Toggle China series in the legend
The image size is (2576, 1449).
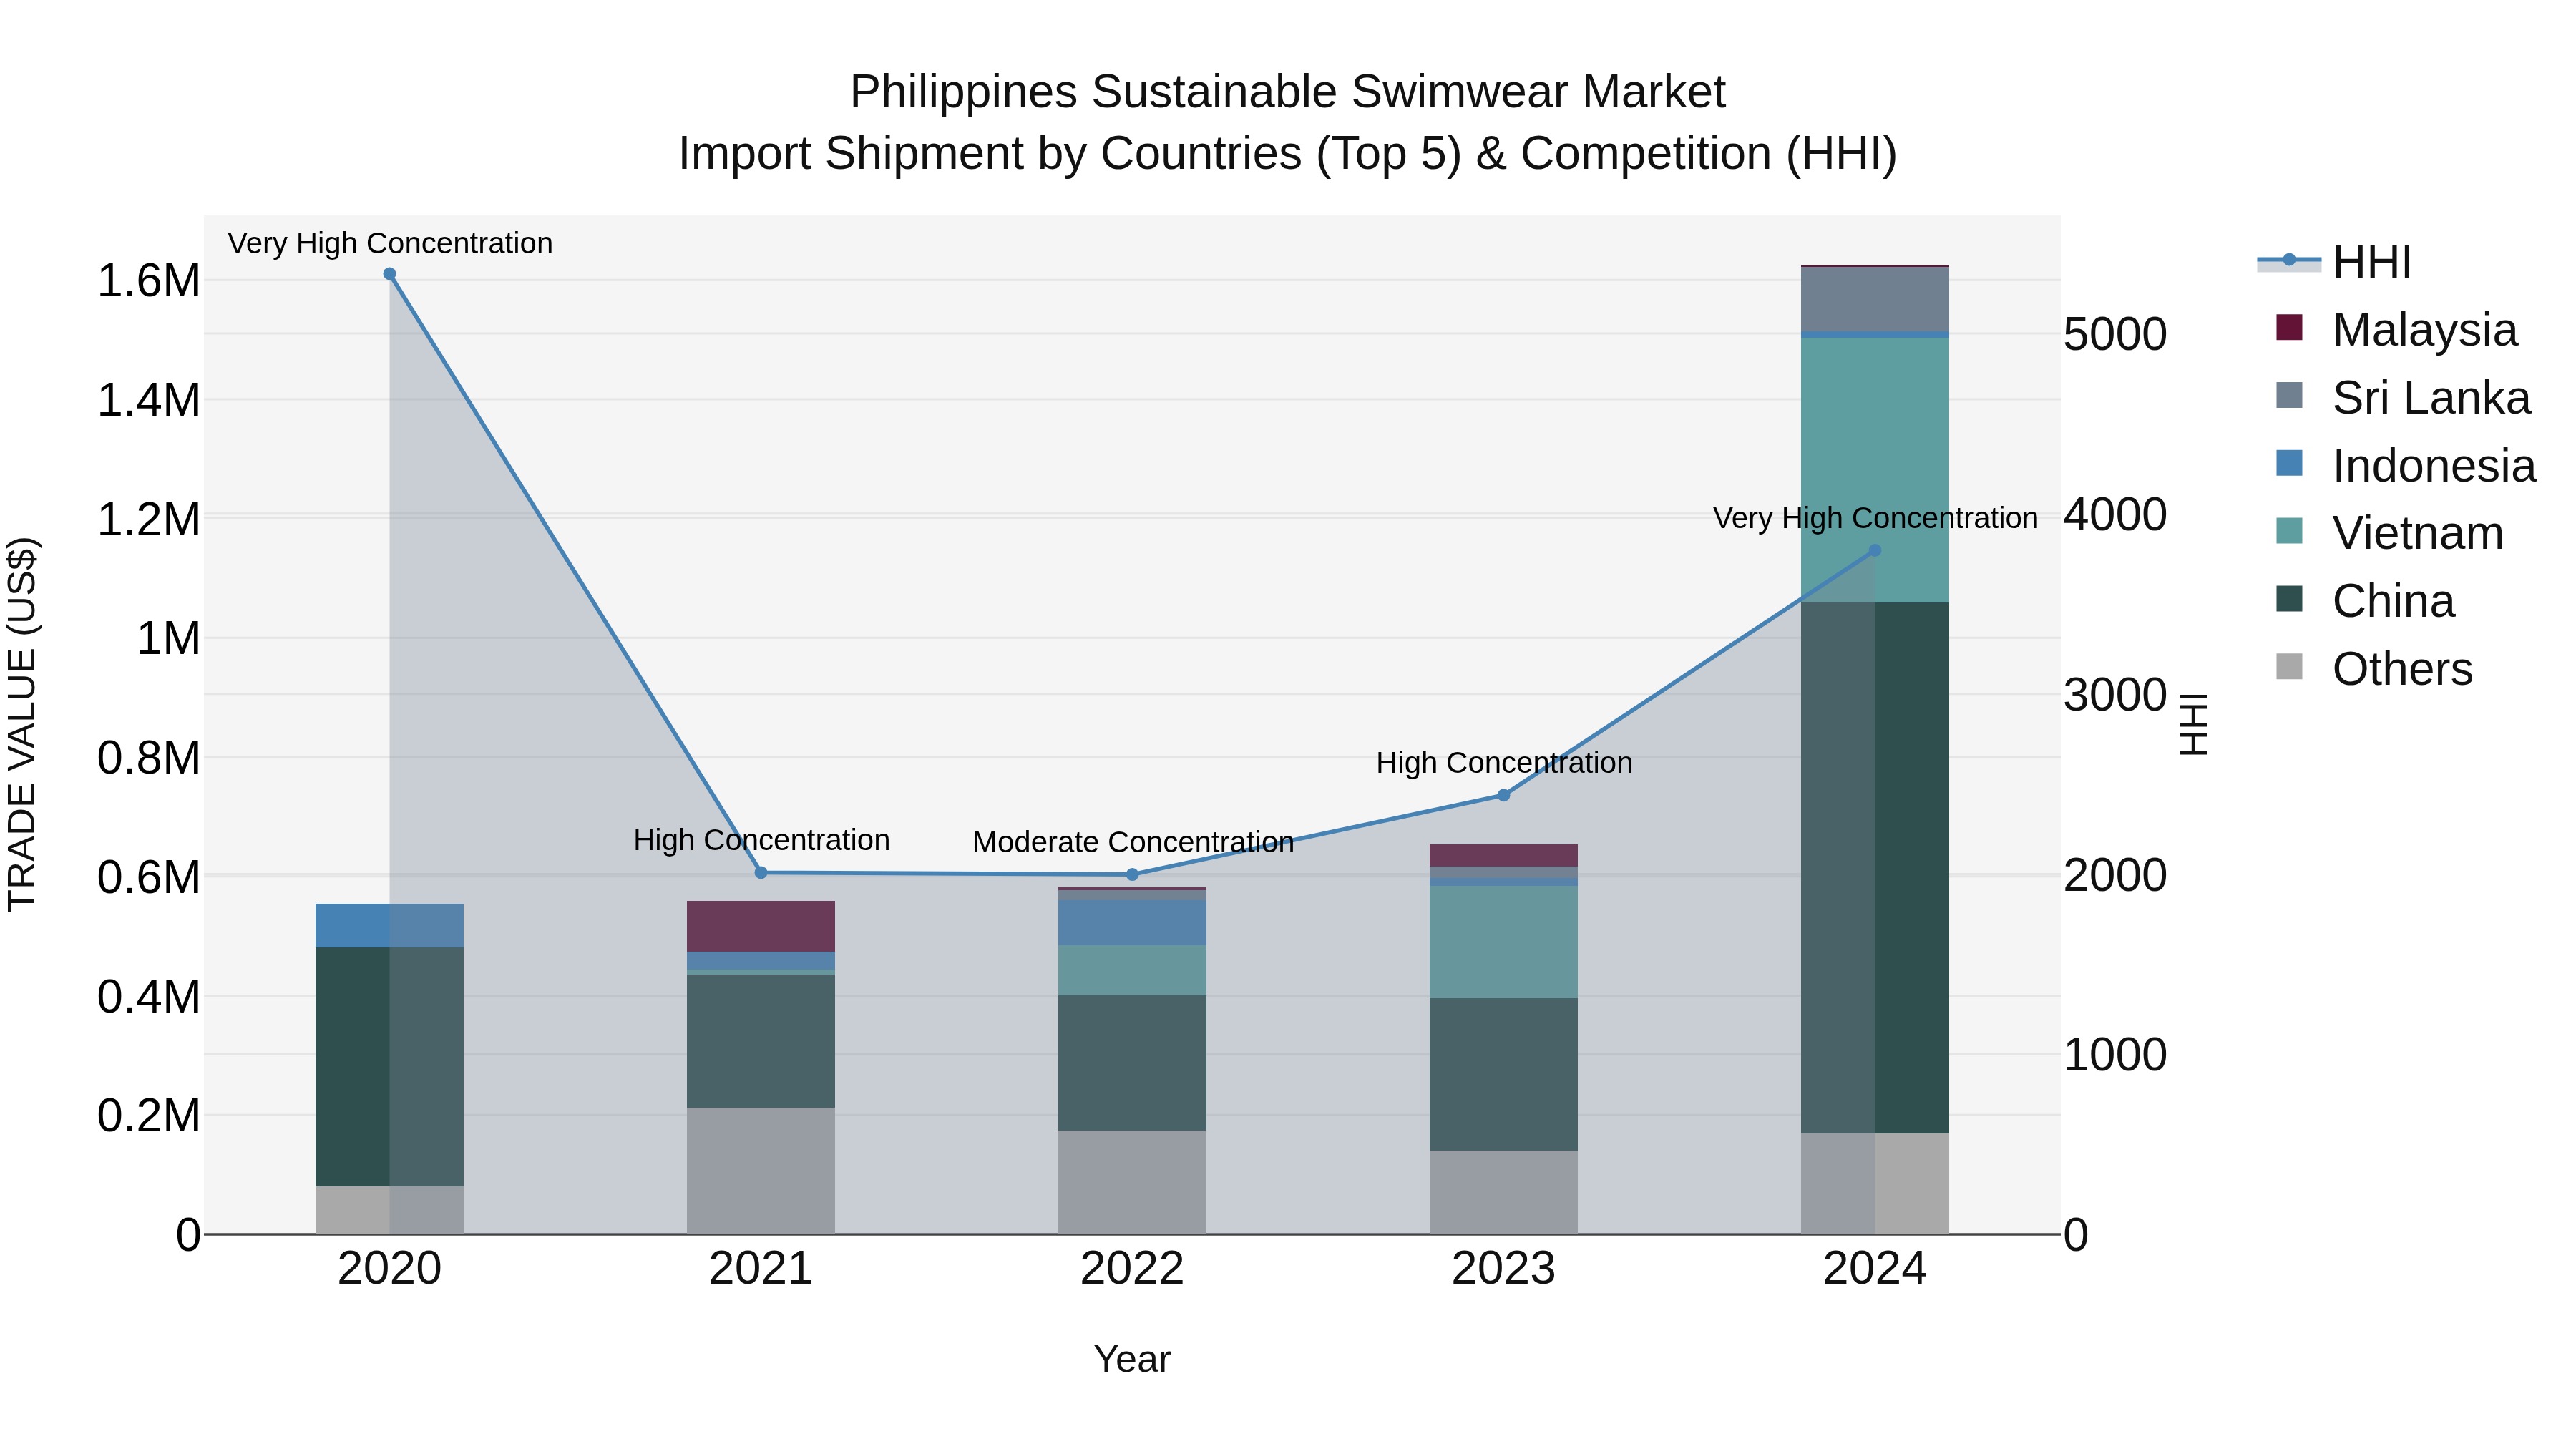click(x=2365, y=600)
